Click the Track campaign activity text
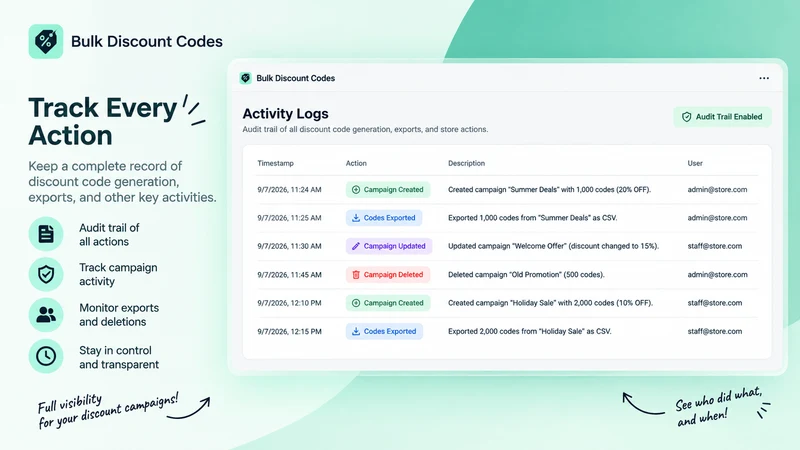Screen dimensions: 800x450 118,274
